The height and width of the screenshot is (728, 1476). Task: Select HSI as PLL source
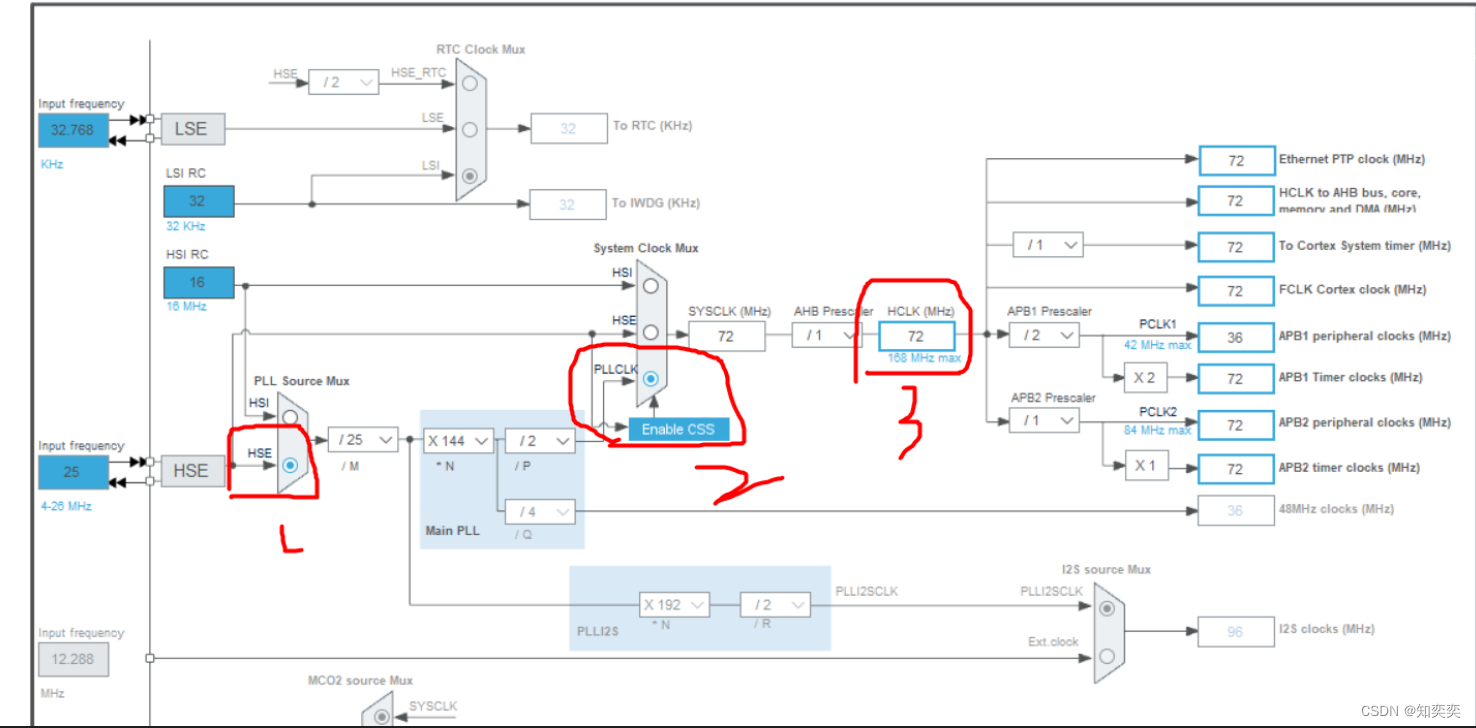coord(290,415)
